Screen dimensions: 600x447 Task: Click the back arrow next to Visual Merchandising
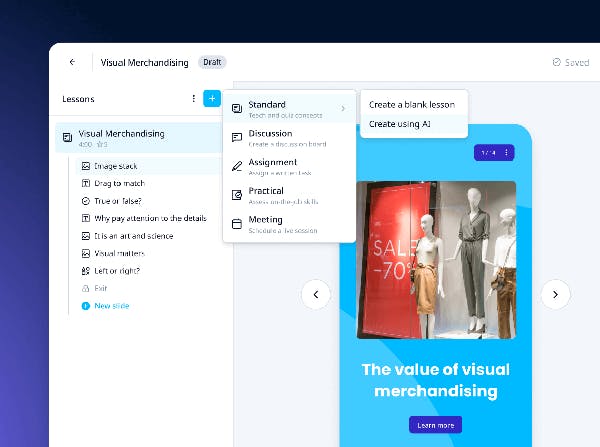click(x=72, y=62)
